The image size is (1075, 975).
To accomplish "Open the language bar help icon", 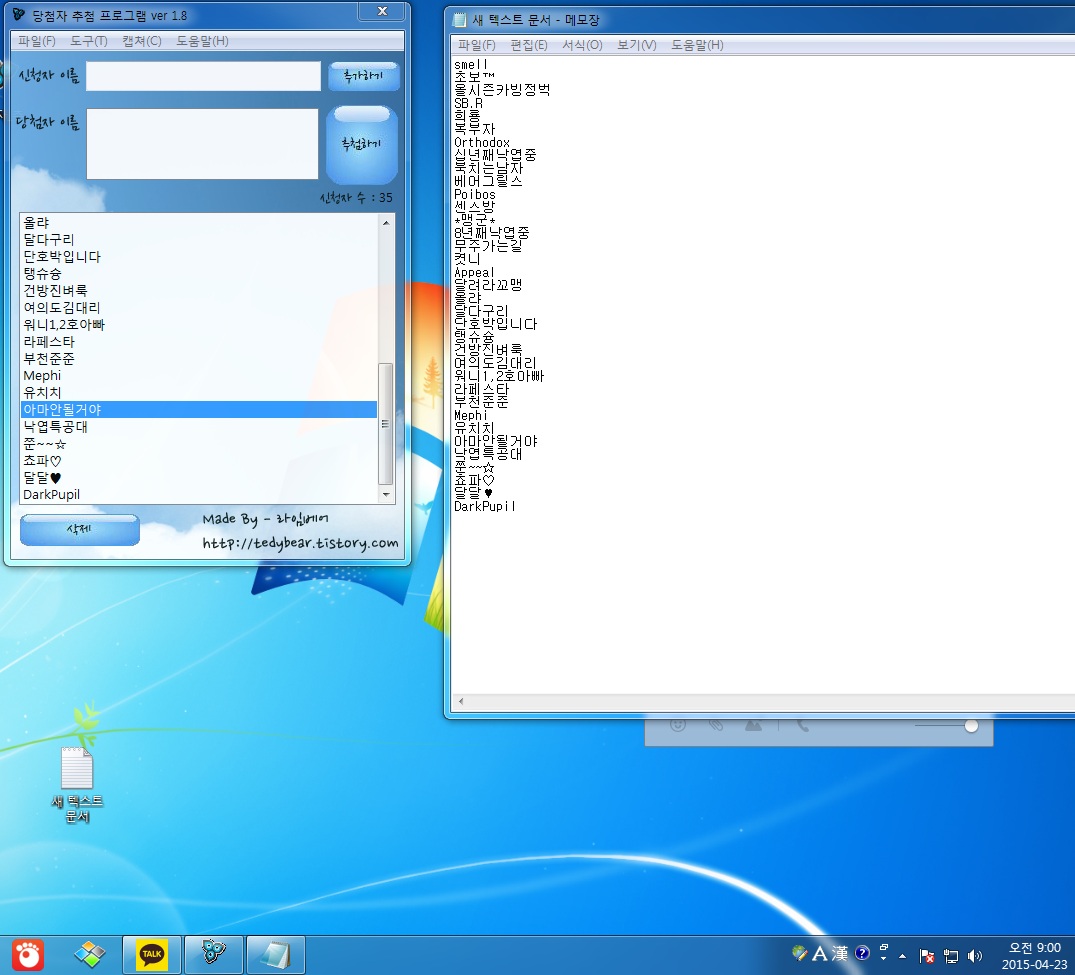I will (x=862, y=953).
